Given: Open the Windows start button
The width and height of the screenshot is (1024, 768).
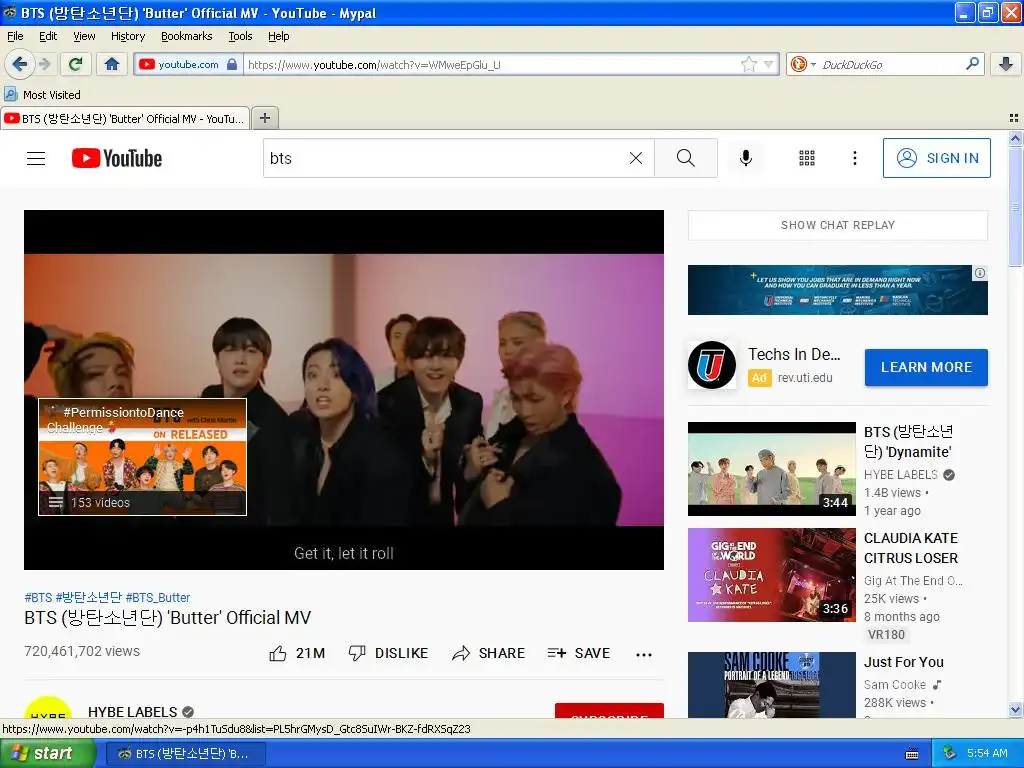Looking at the screenshot, I should (47, 753).
